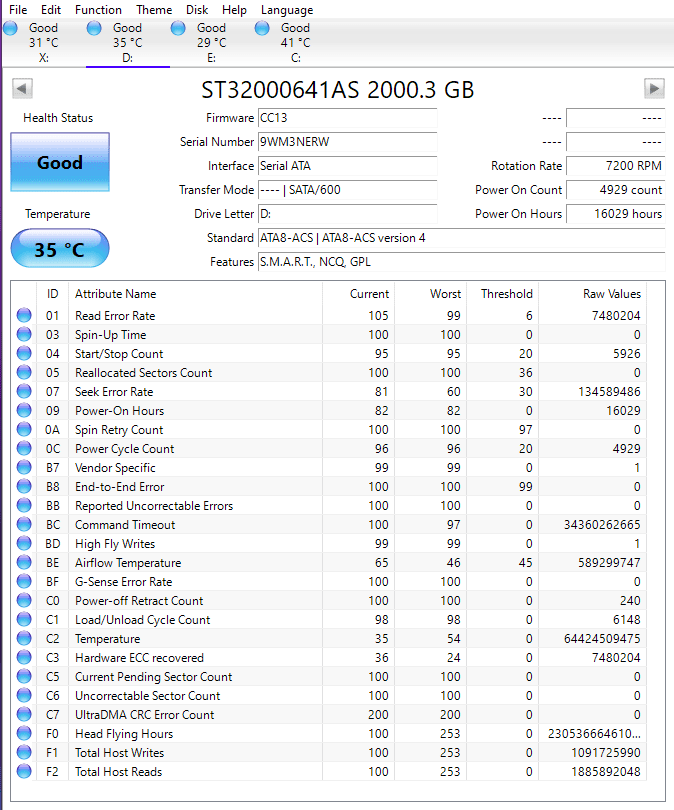
Task: Click the Power On Hours field
Action: click(616, 214)
